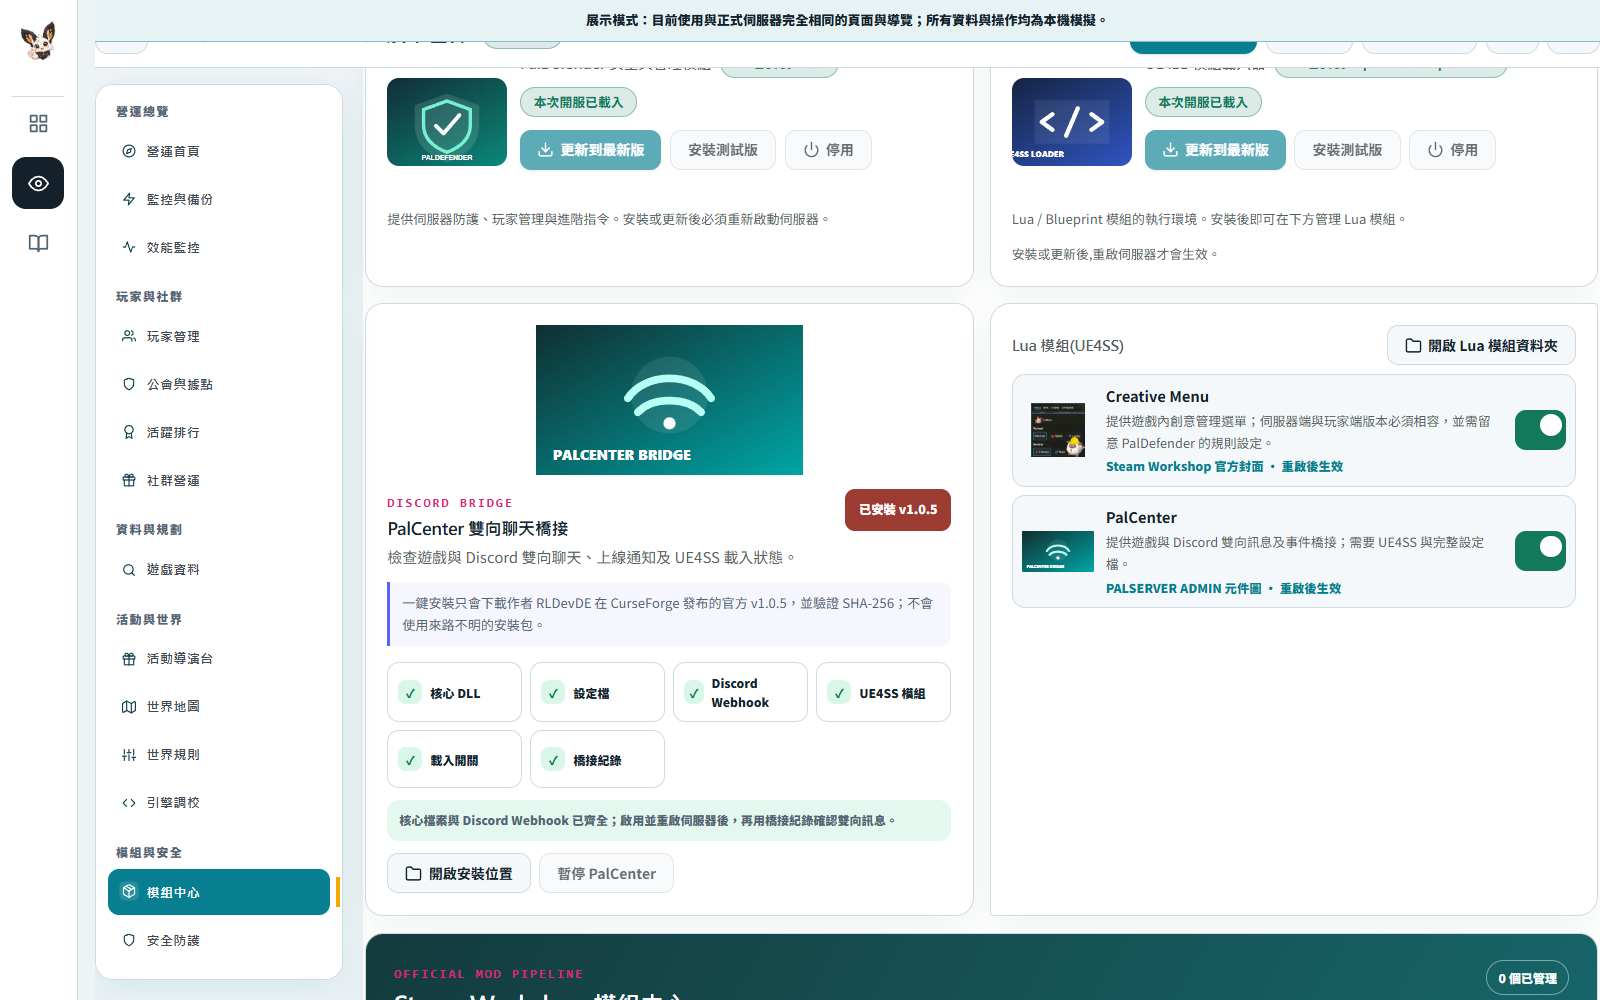
Task: Open 社群營運 sidebar item
Action: click(219, 480)
